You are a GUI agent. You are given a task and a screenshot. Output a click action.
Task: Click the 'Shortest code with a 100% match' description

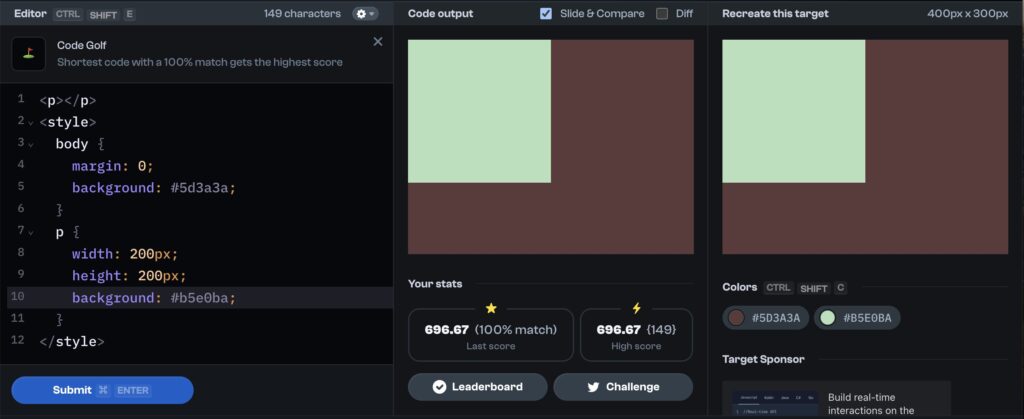(x=200, y=63)
